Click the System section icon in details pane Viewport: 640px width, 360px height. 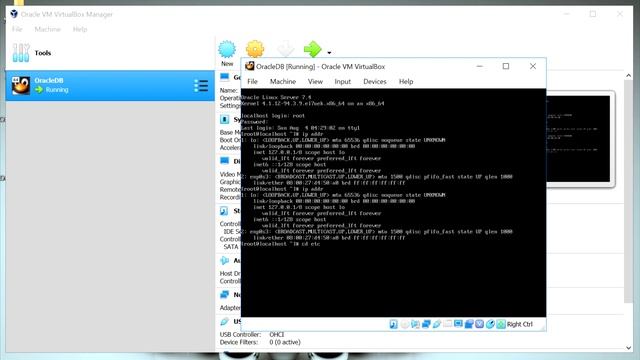[x=224, y=119]
